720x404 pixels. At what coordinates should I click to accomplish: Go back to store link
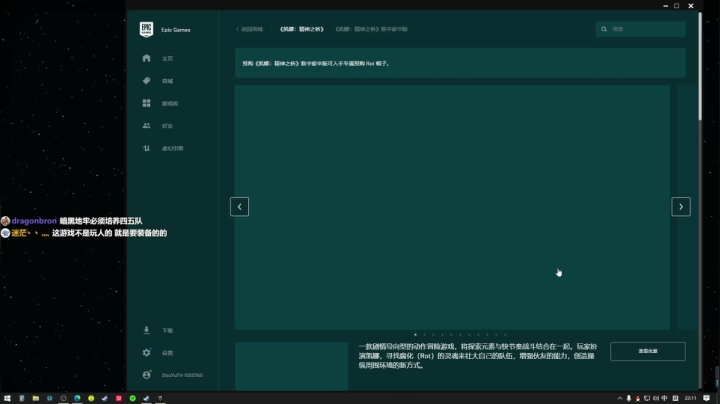[249, 29]
